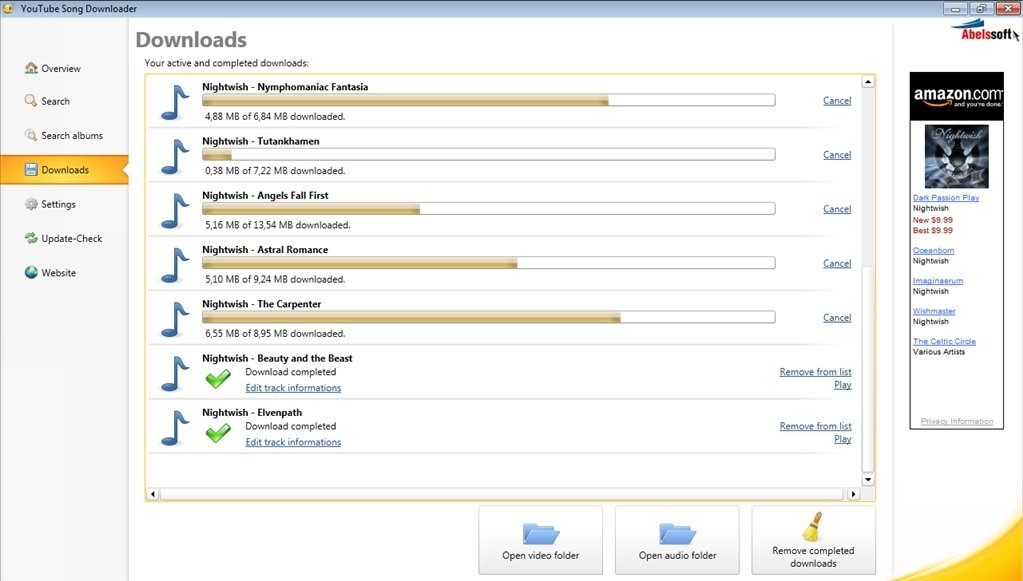Open the Wishmaster album link
This screenshot has height=581, width=1023.
(x=934, y=311)
